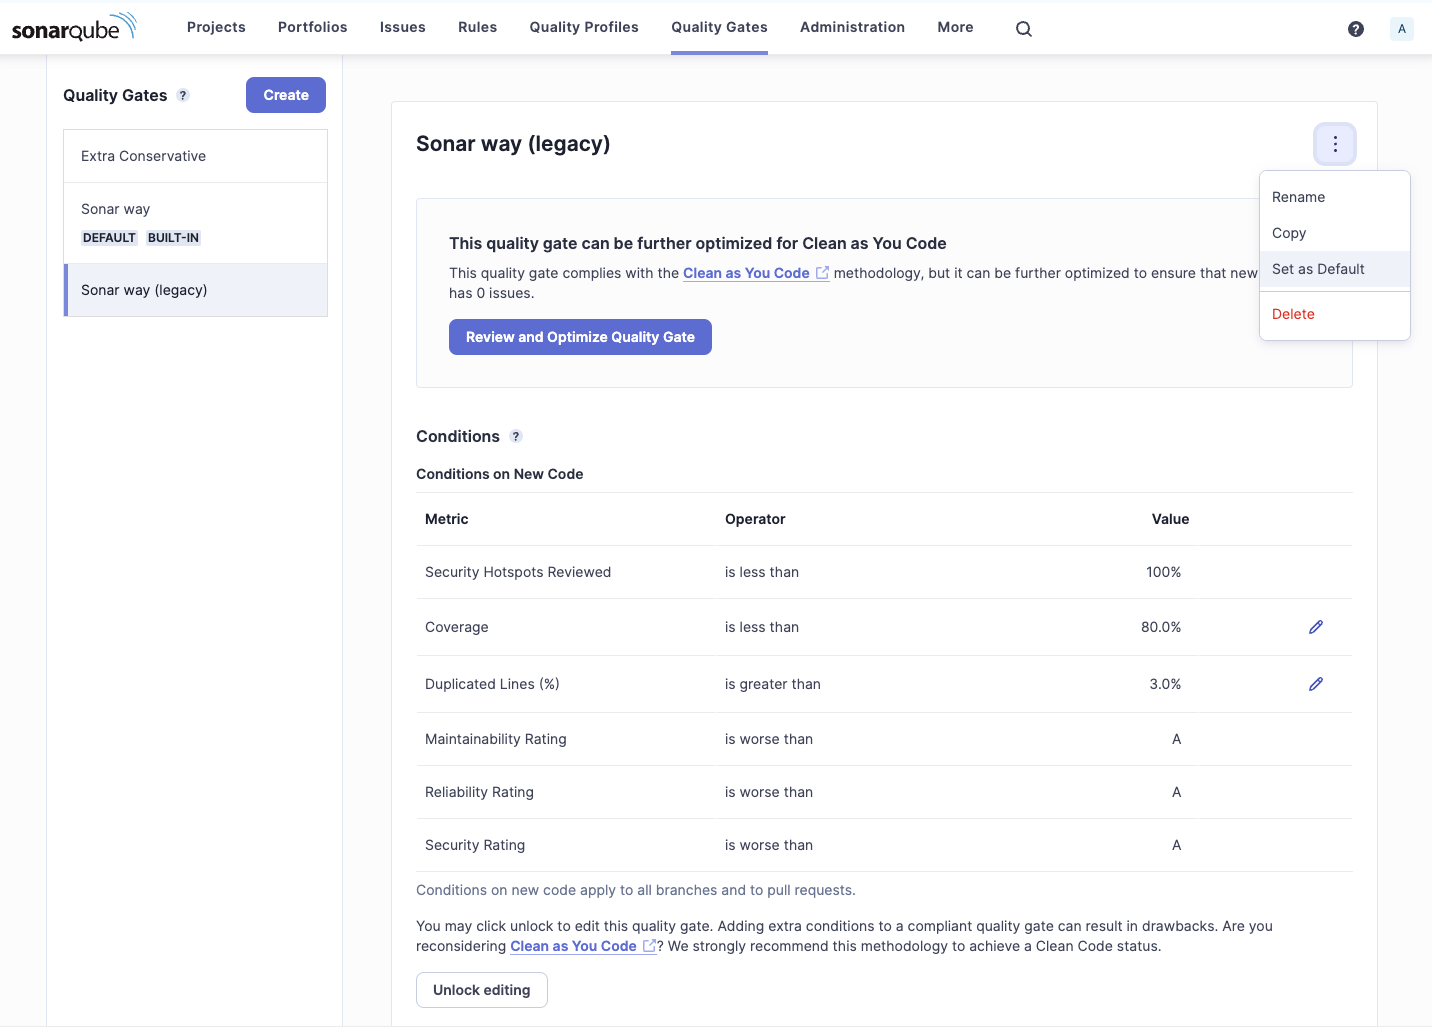Go to the Issues tab
This screenshot has height=1028, width=1432.
(402, 28)
